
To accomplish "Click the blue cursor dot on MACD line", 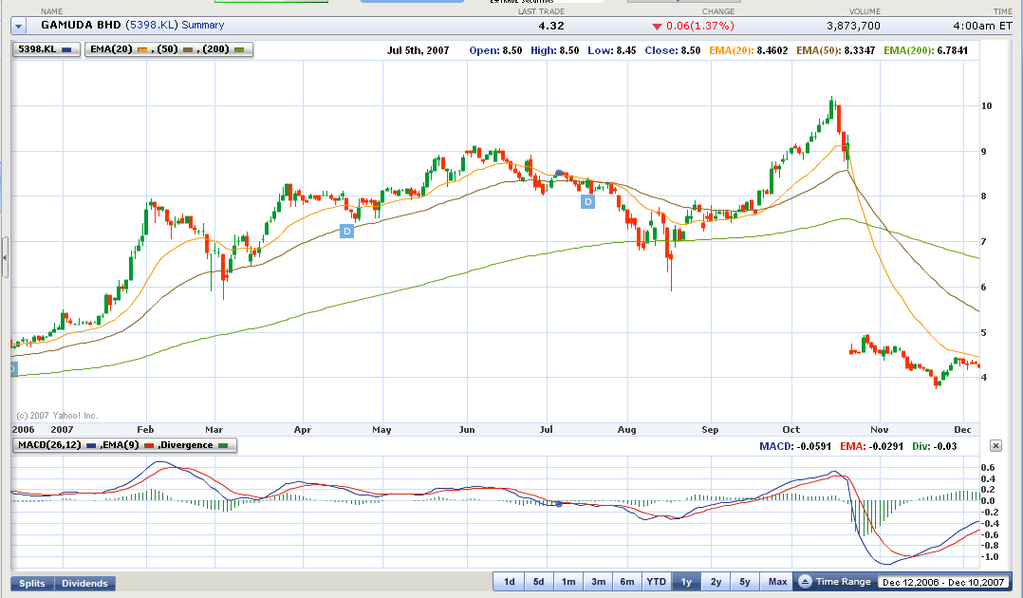I will (x=559, y=504).
